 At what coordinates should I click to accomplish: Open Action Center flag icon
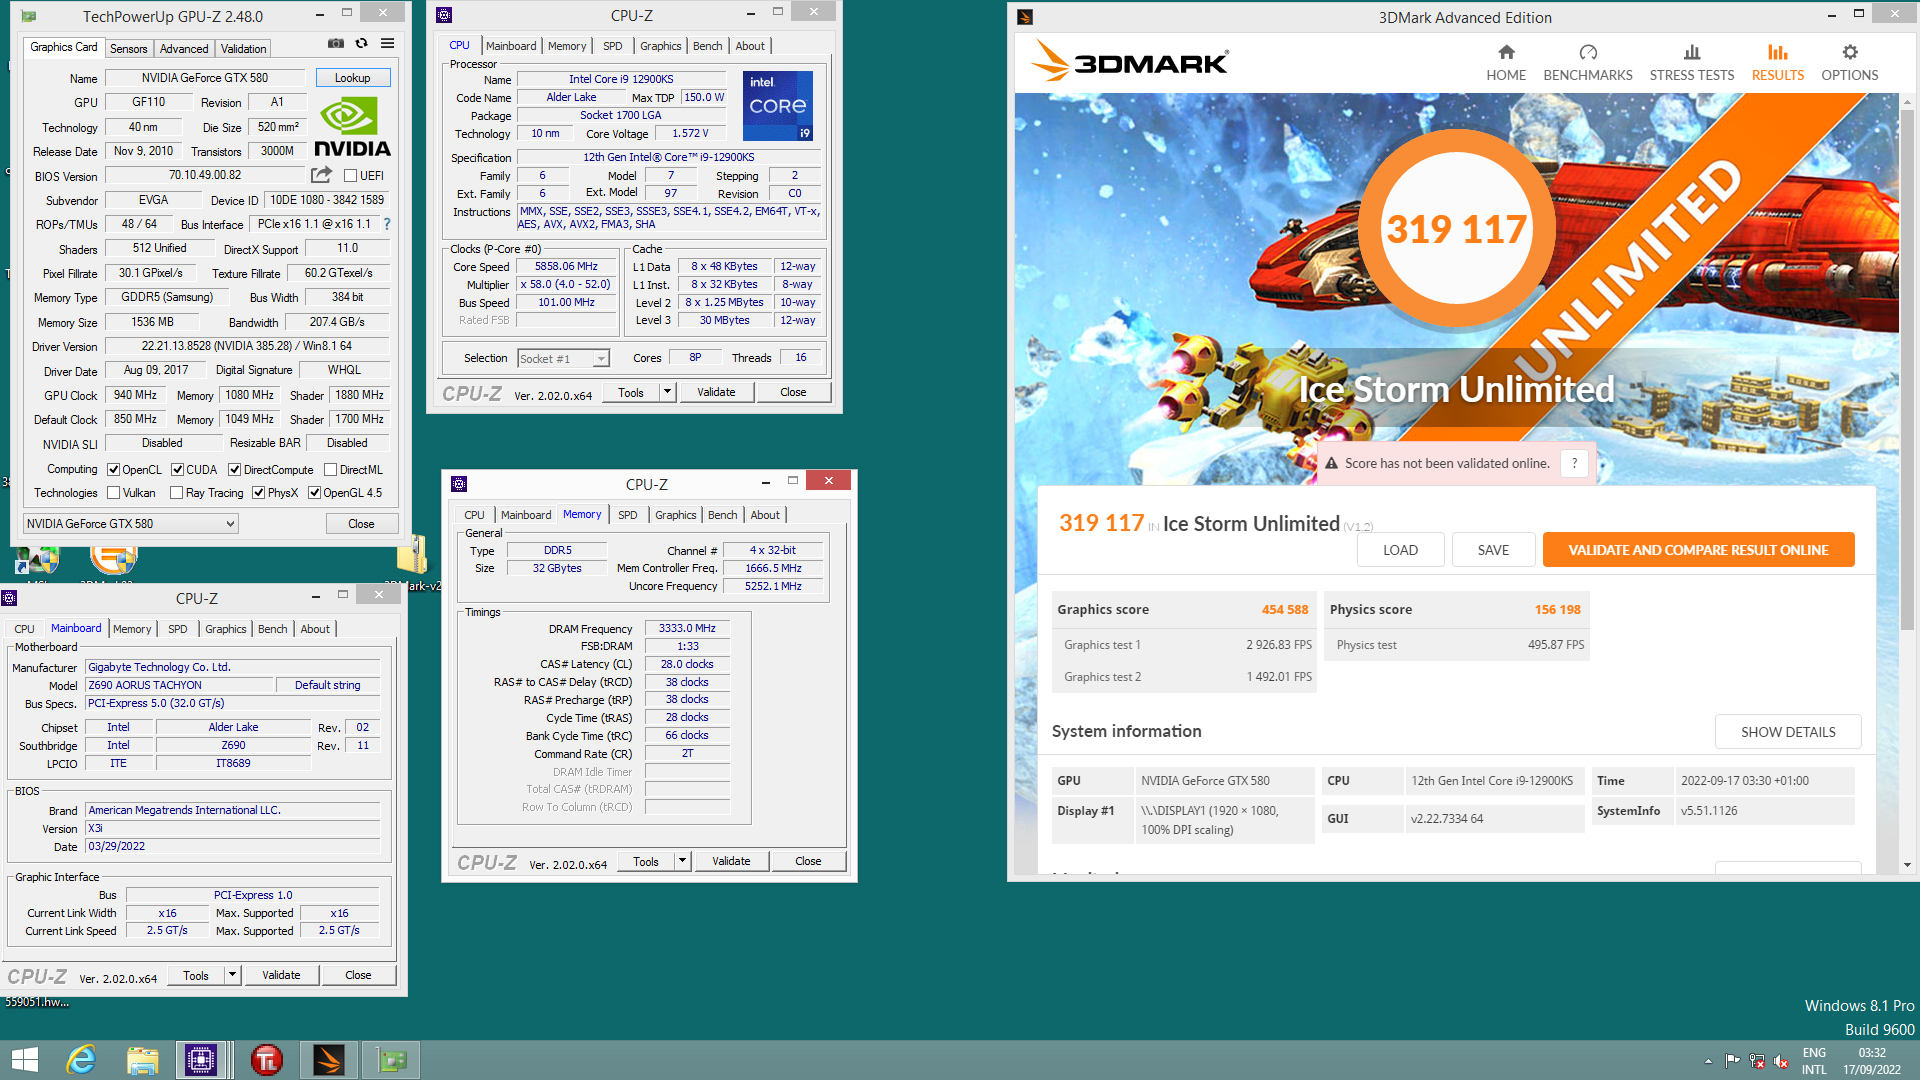click(x=1733, y=1061)
